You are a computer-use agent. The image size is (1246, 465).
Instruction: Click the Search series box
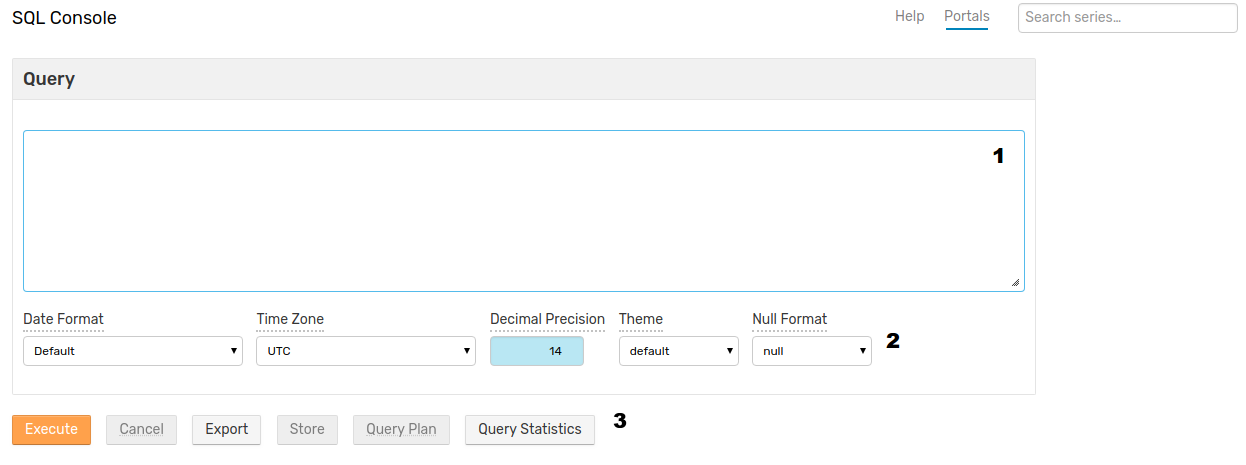1128,17
